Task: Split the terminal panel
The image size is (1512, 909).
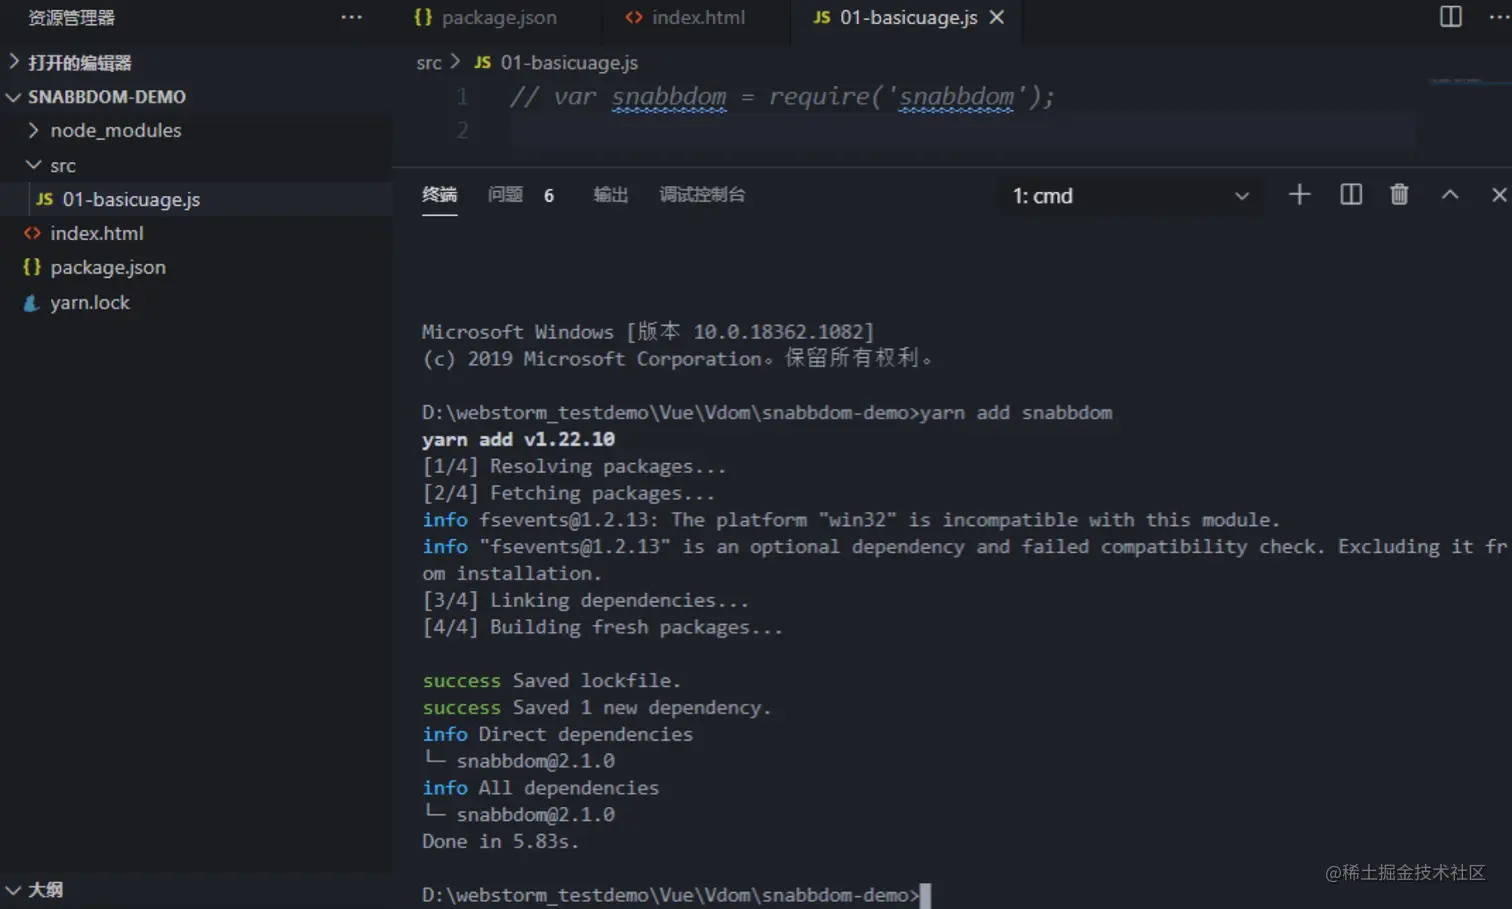Action: [1350, 194]
